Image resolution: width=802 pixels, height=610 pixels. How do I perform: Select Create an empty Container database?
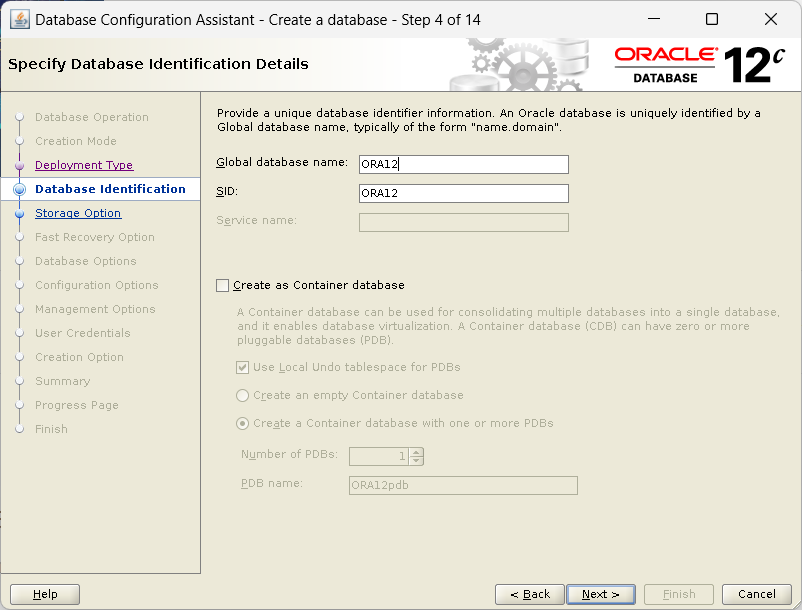[242, 395]
